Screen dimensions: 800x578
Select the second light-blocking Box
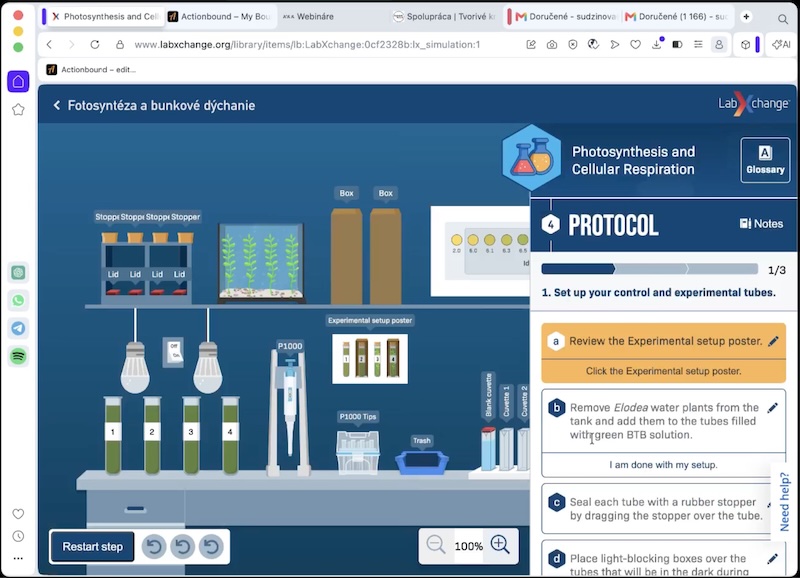point(385,256)
